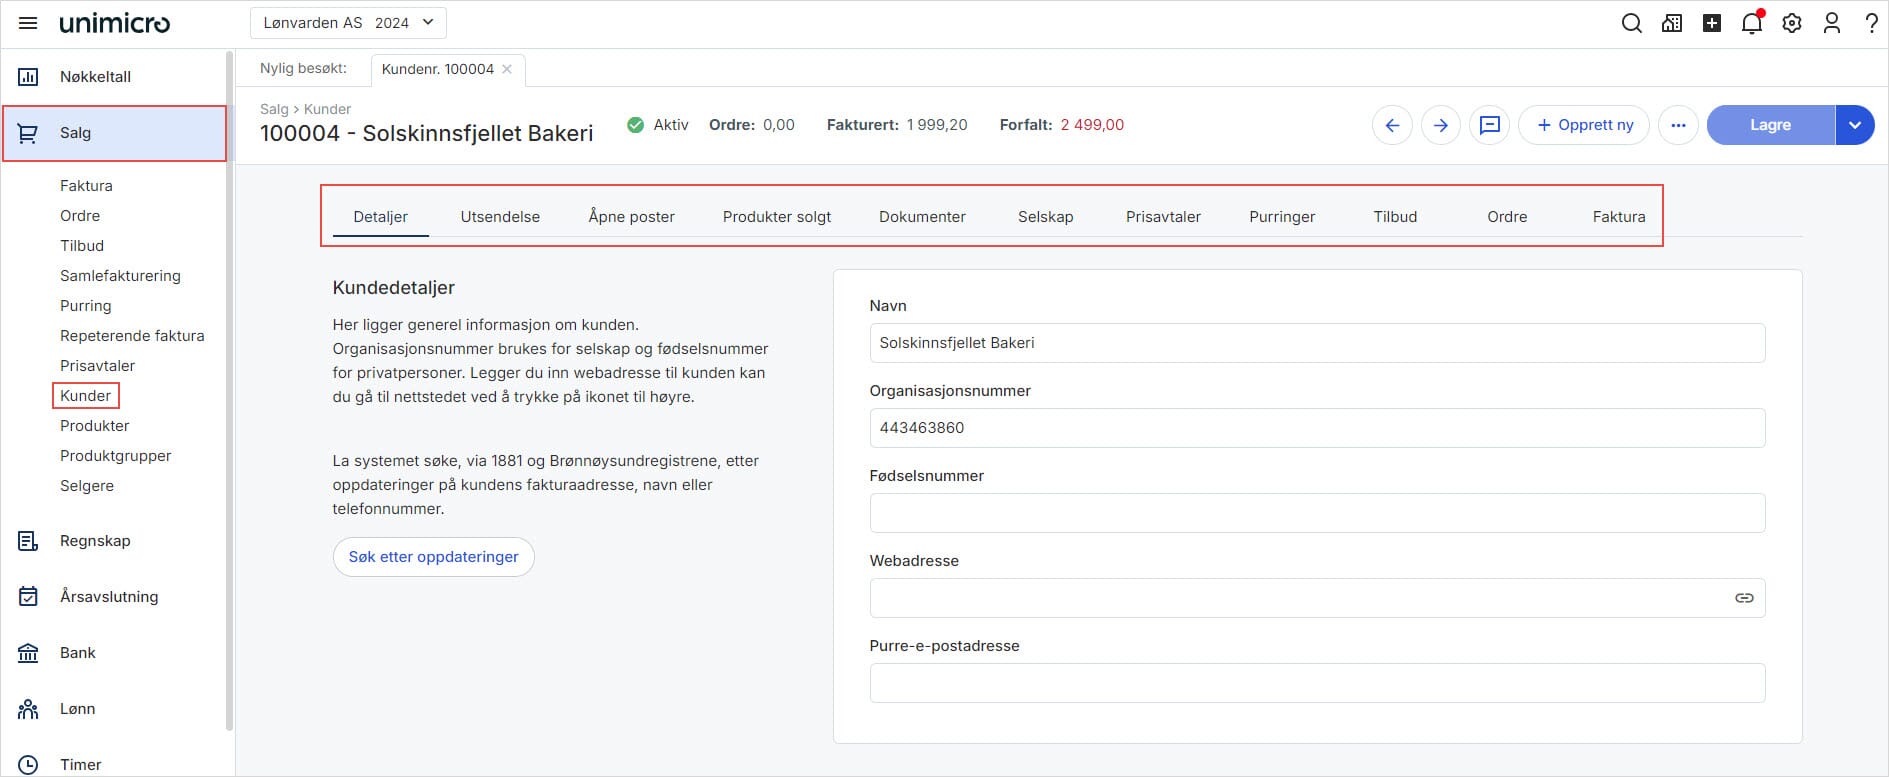Open Lønvarden AS 2024 company selector
The width and height of the screenshot is (1889, 777).
click(x=348, y=23)
